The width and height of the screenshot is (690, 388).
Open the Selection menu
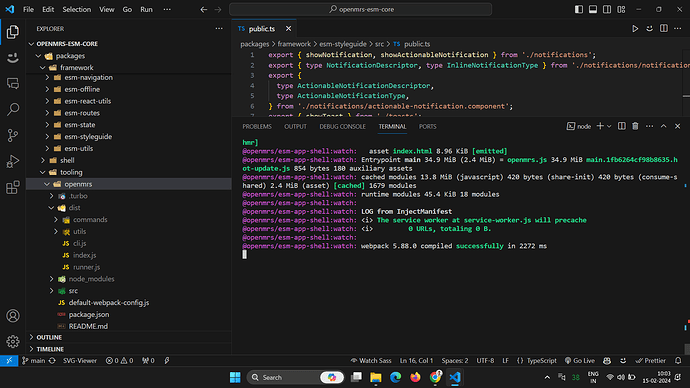(x=77, y=9)
